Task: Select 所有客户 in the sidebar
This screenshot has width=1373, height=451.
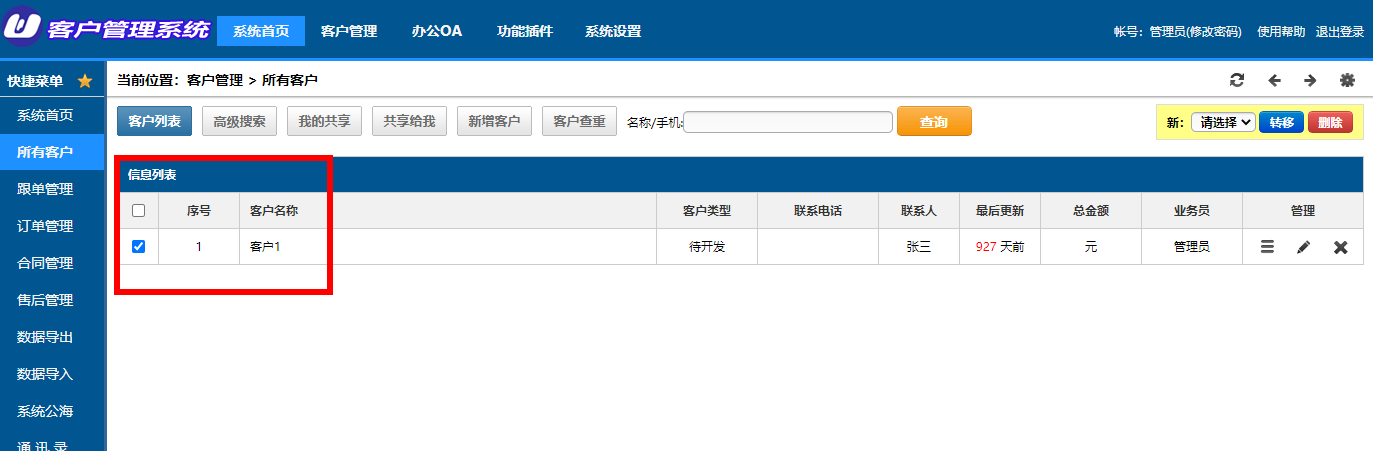Action: [x=52, y=152]
